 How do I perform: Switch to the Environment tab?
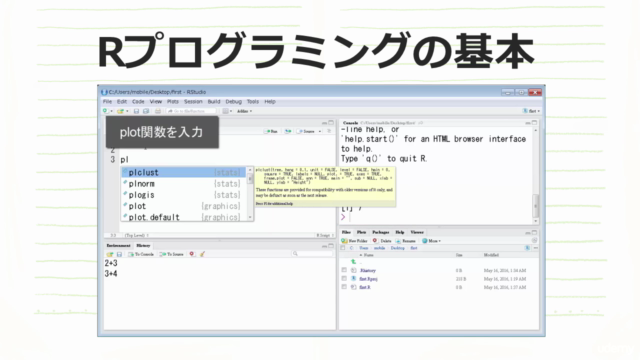[x=118, y=246]
